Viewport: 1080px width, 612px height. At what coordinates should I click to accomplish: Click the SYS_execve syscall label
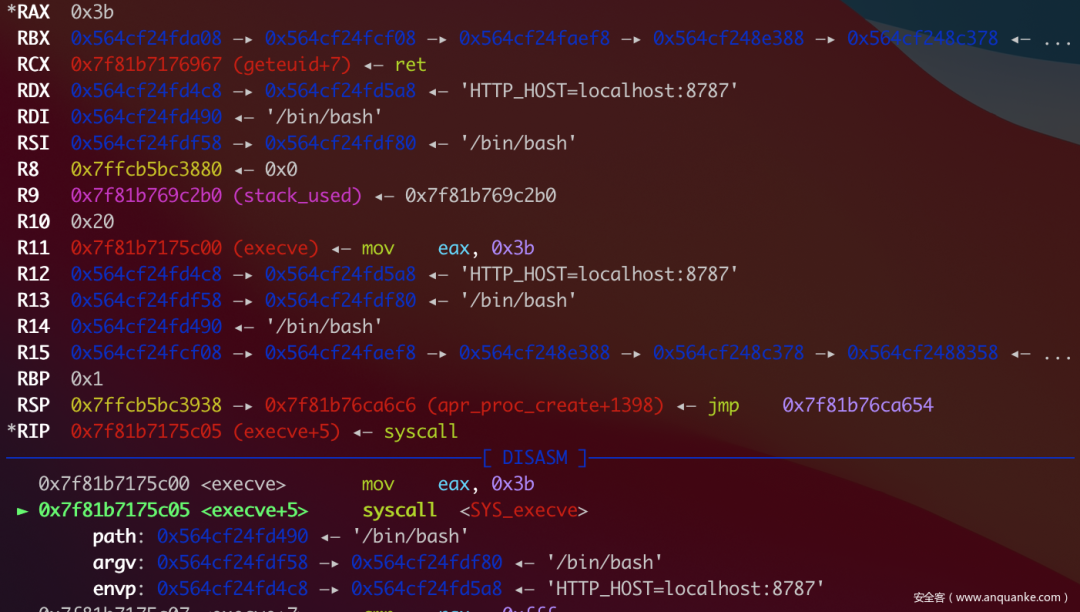pos(524,511)
